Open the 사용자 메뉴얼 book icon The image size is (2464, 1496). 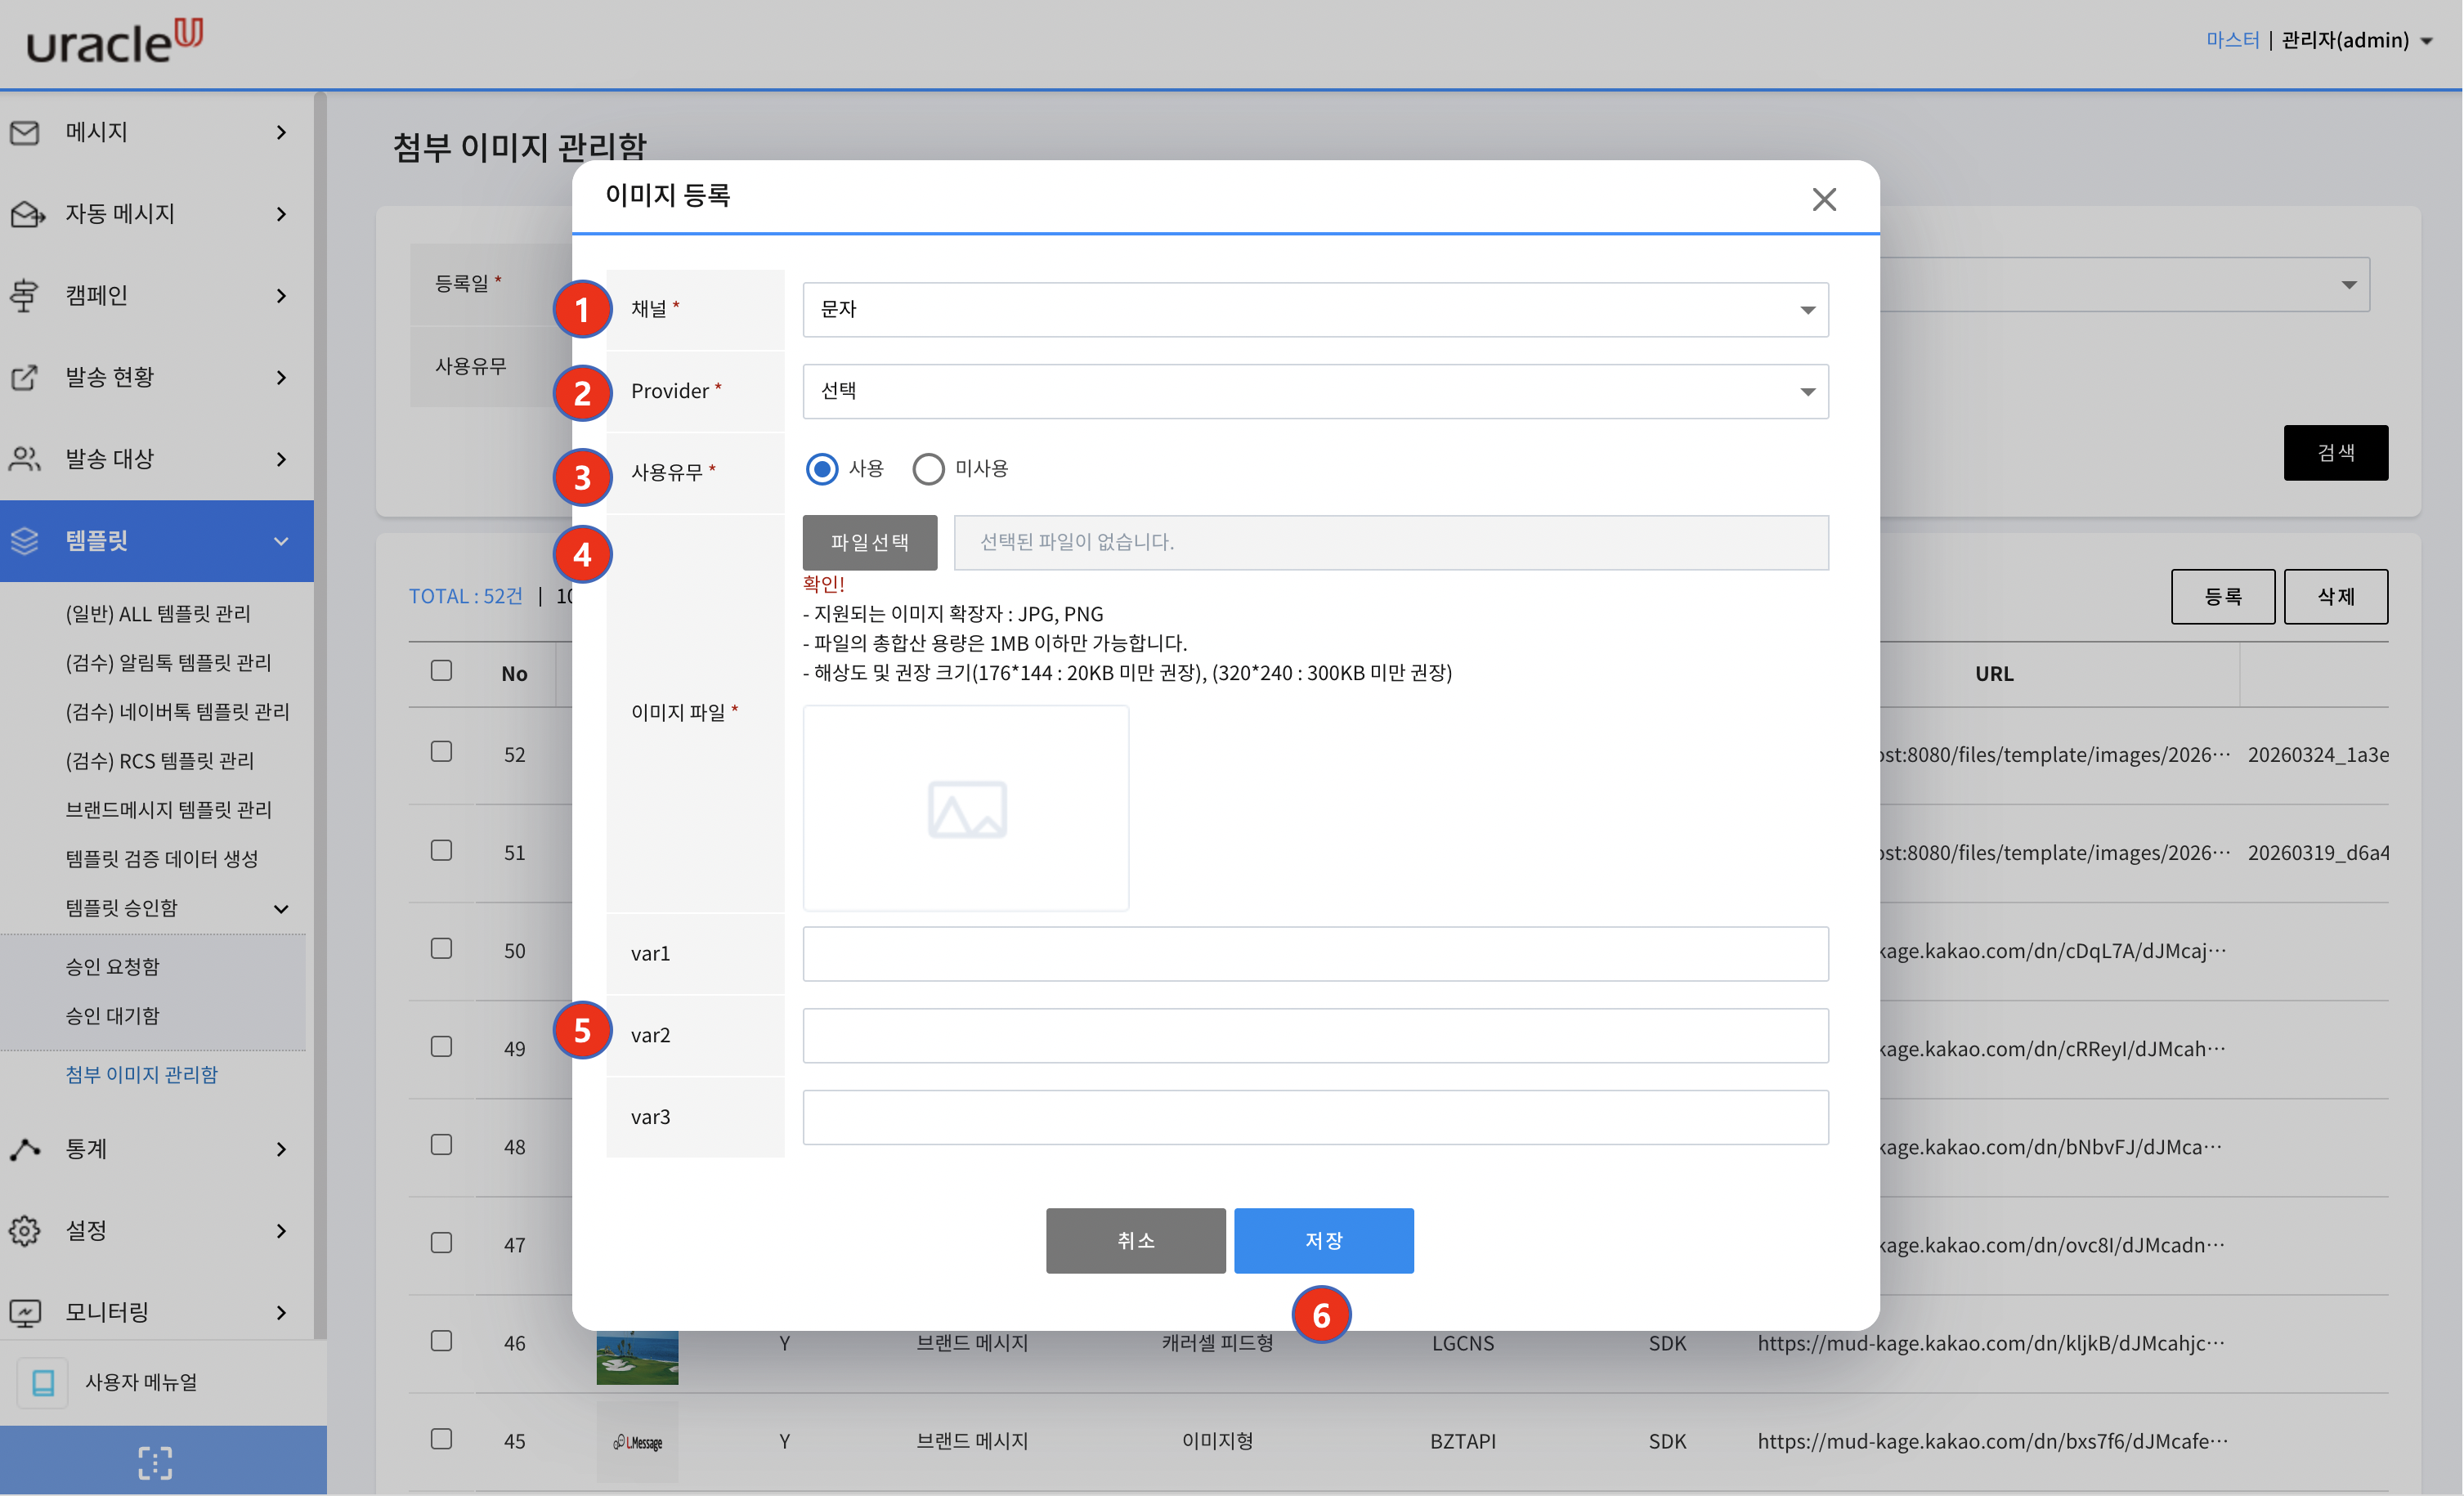click(x=43, y=1383)
